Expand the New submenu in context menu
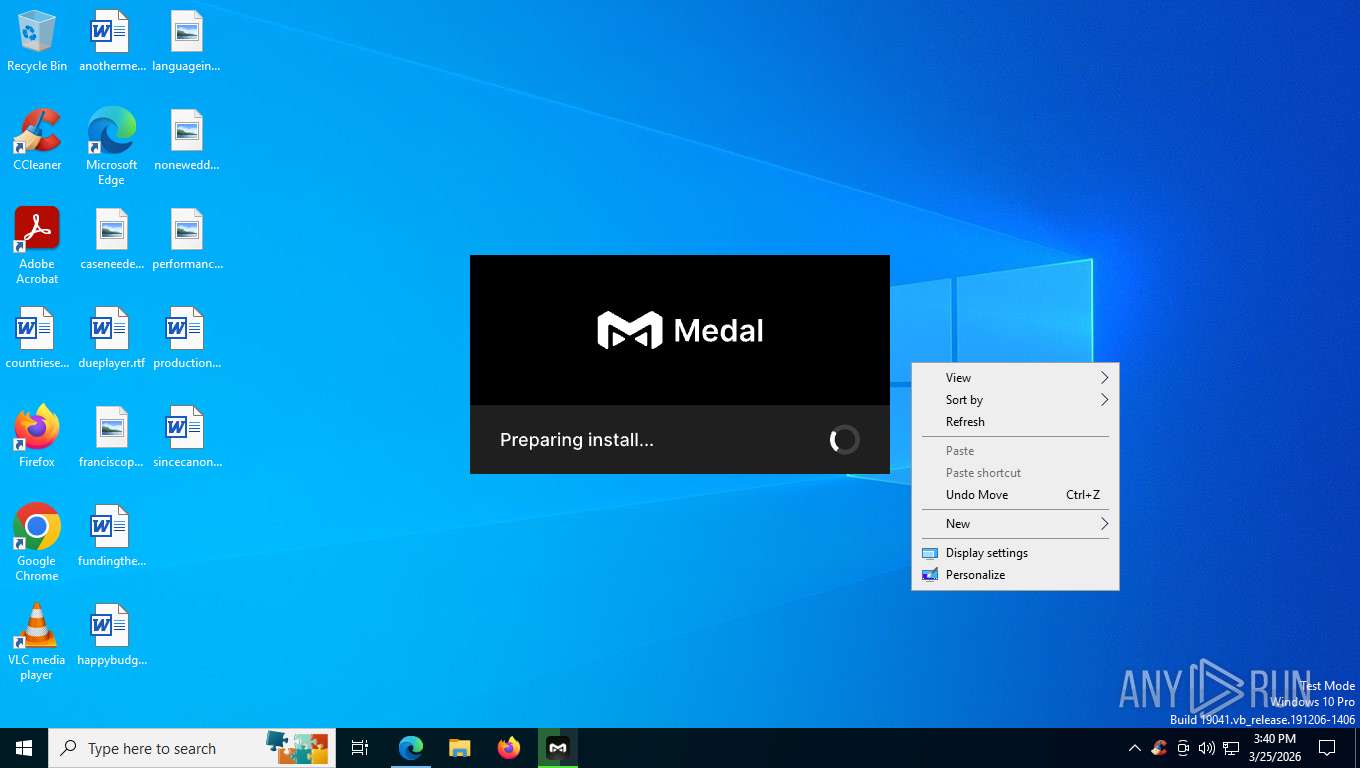 pyautogui.click(x=1015, y=524)
